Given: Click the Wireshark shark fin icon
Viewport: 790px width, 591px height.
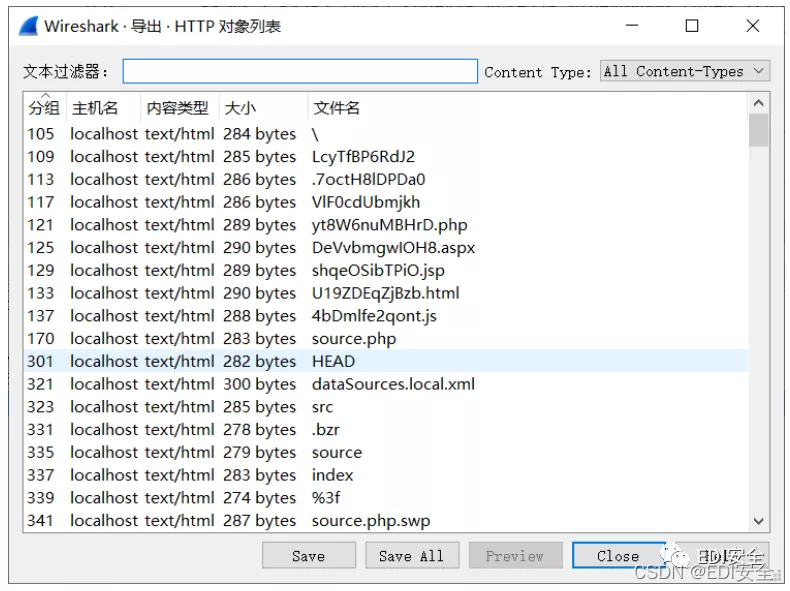Looking at the screenshot, I should pos(28,26).
